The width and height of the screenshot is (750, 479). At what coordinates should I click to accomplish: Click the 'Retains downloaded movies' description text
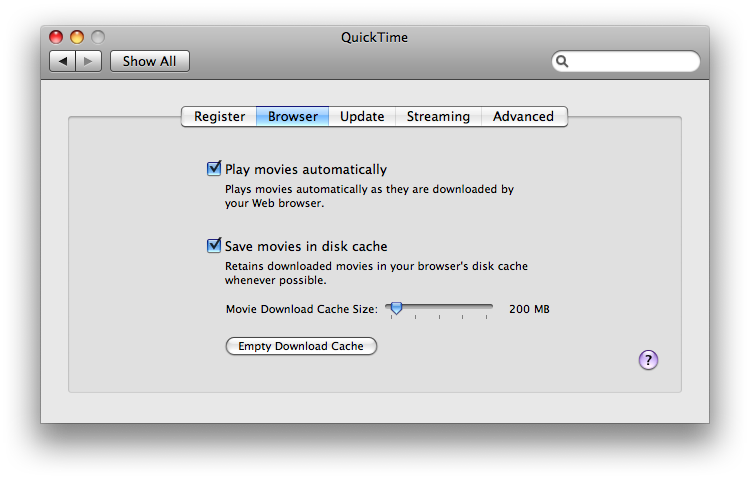click(376, 273)
